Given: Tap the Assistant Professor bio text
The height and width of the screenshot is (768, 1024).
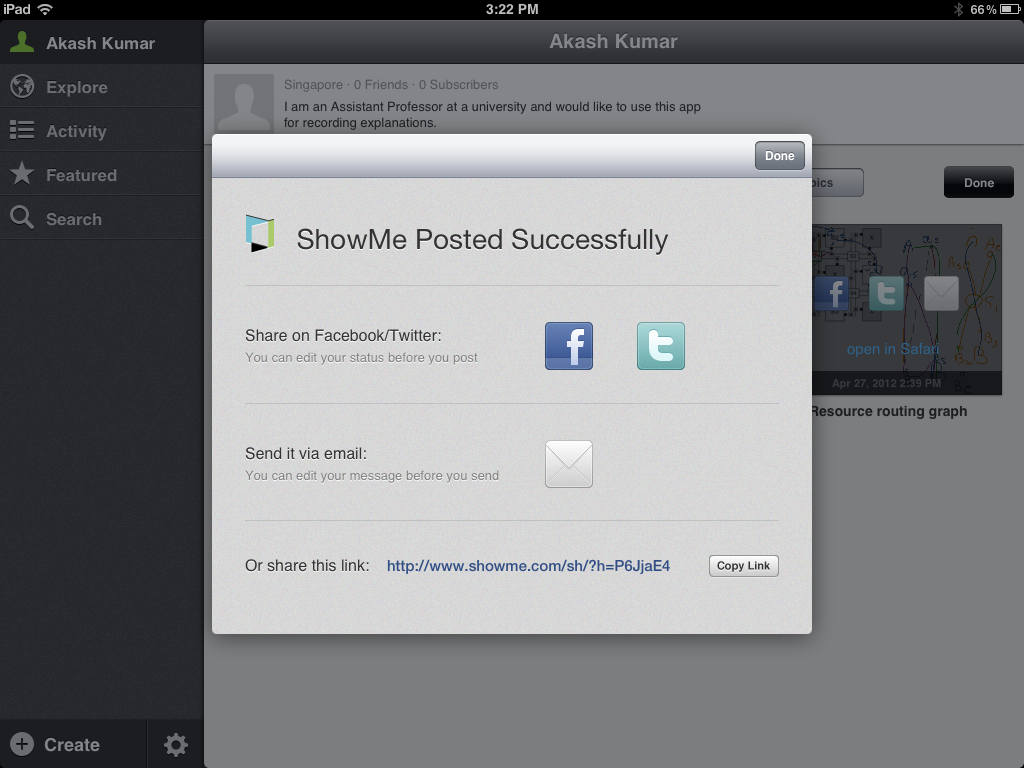Looking at the screenshot, I should point(492,114).
